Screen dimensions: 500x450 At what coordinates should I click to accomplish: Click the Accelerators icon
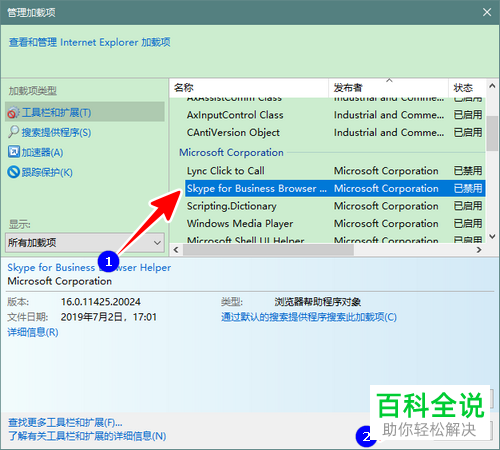click(14, 152)
